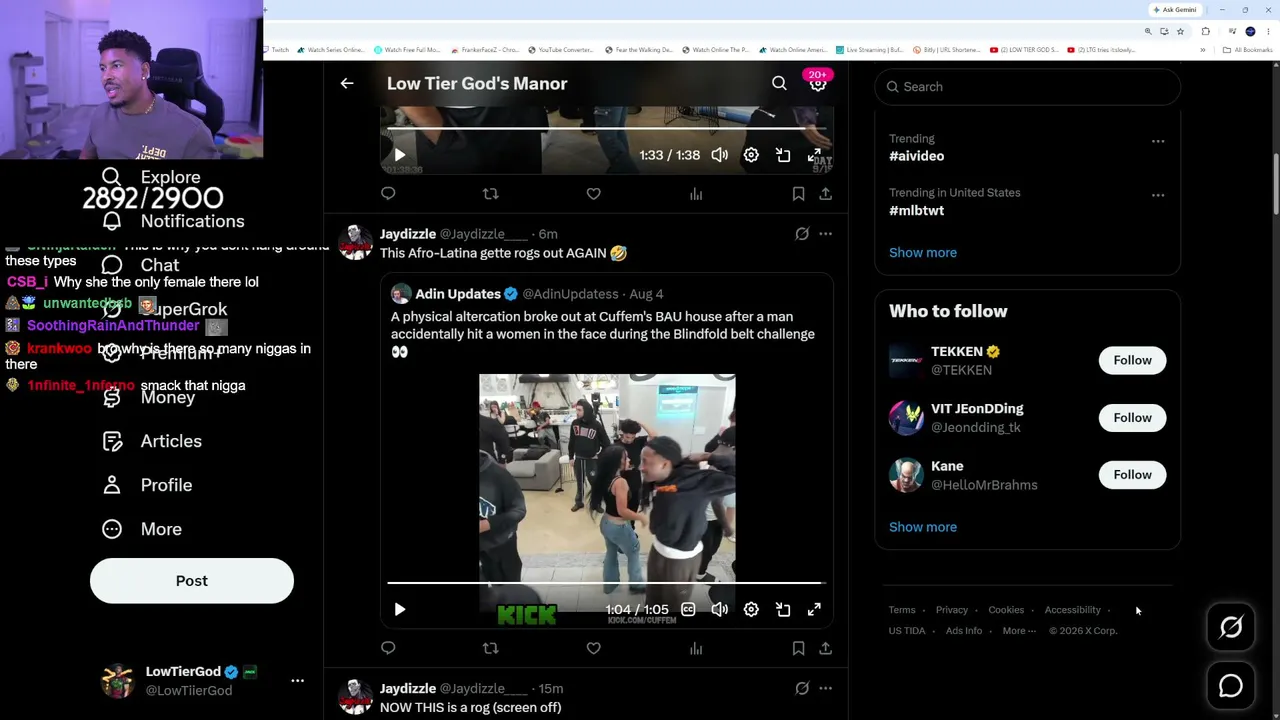Open picture-in-picture for the Kick video
1280x720 pixels.
(783, 609)
